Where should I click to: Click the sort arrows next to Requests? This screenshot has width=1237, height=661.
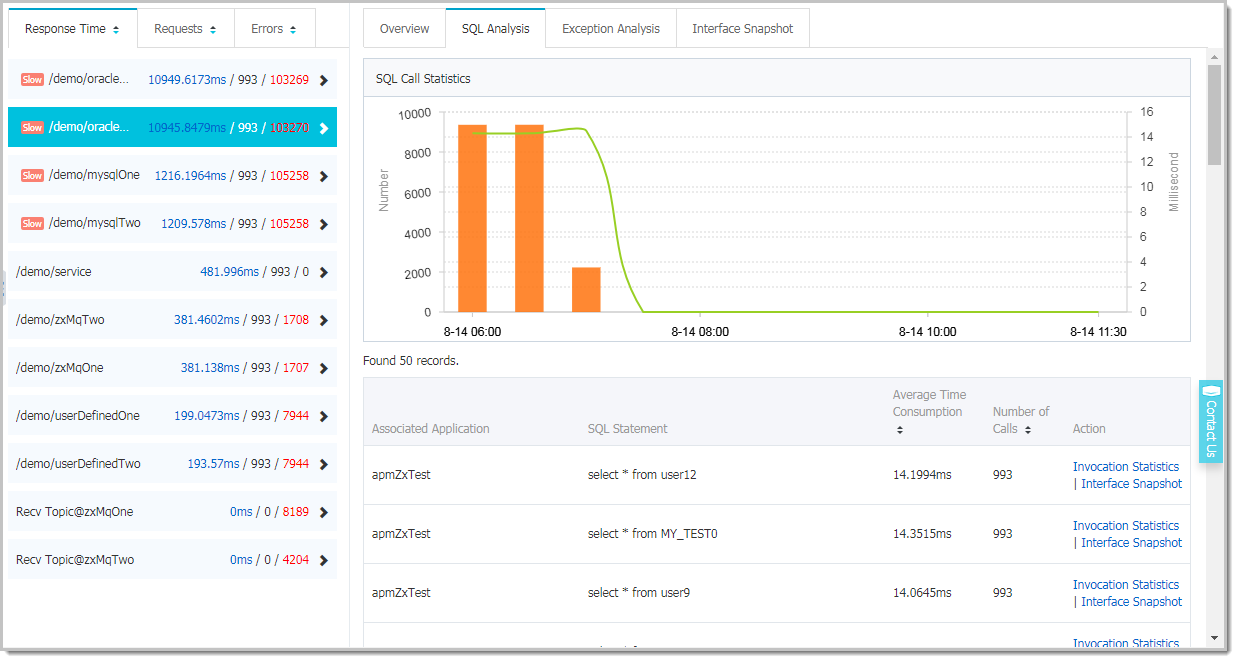coord(212,30)
